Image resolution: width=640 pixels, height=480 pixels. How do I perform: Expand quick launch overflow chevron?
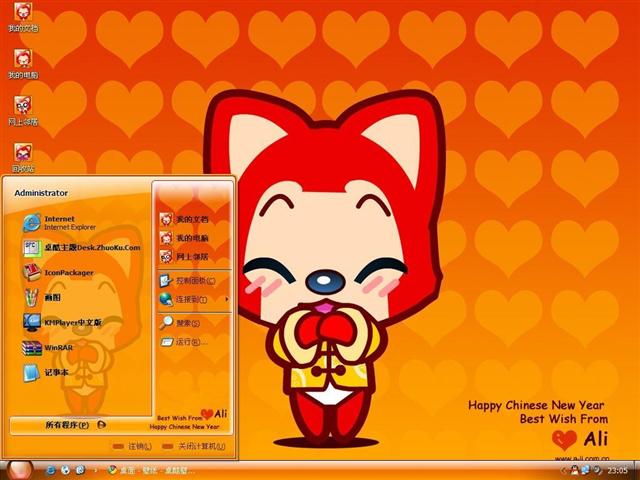click(96, 470)
